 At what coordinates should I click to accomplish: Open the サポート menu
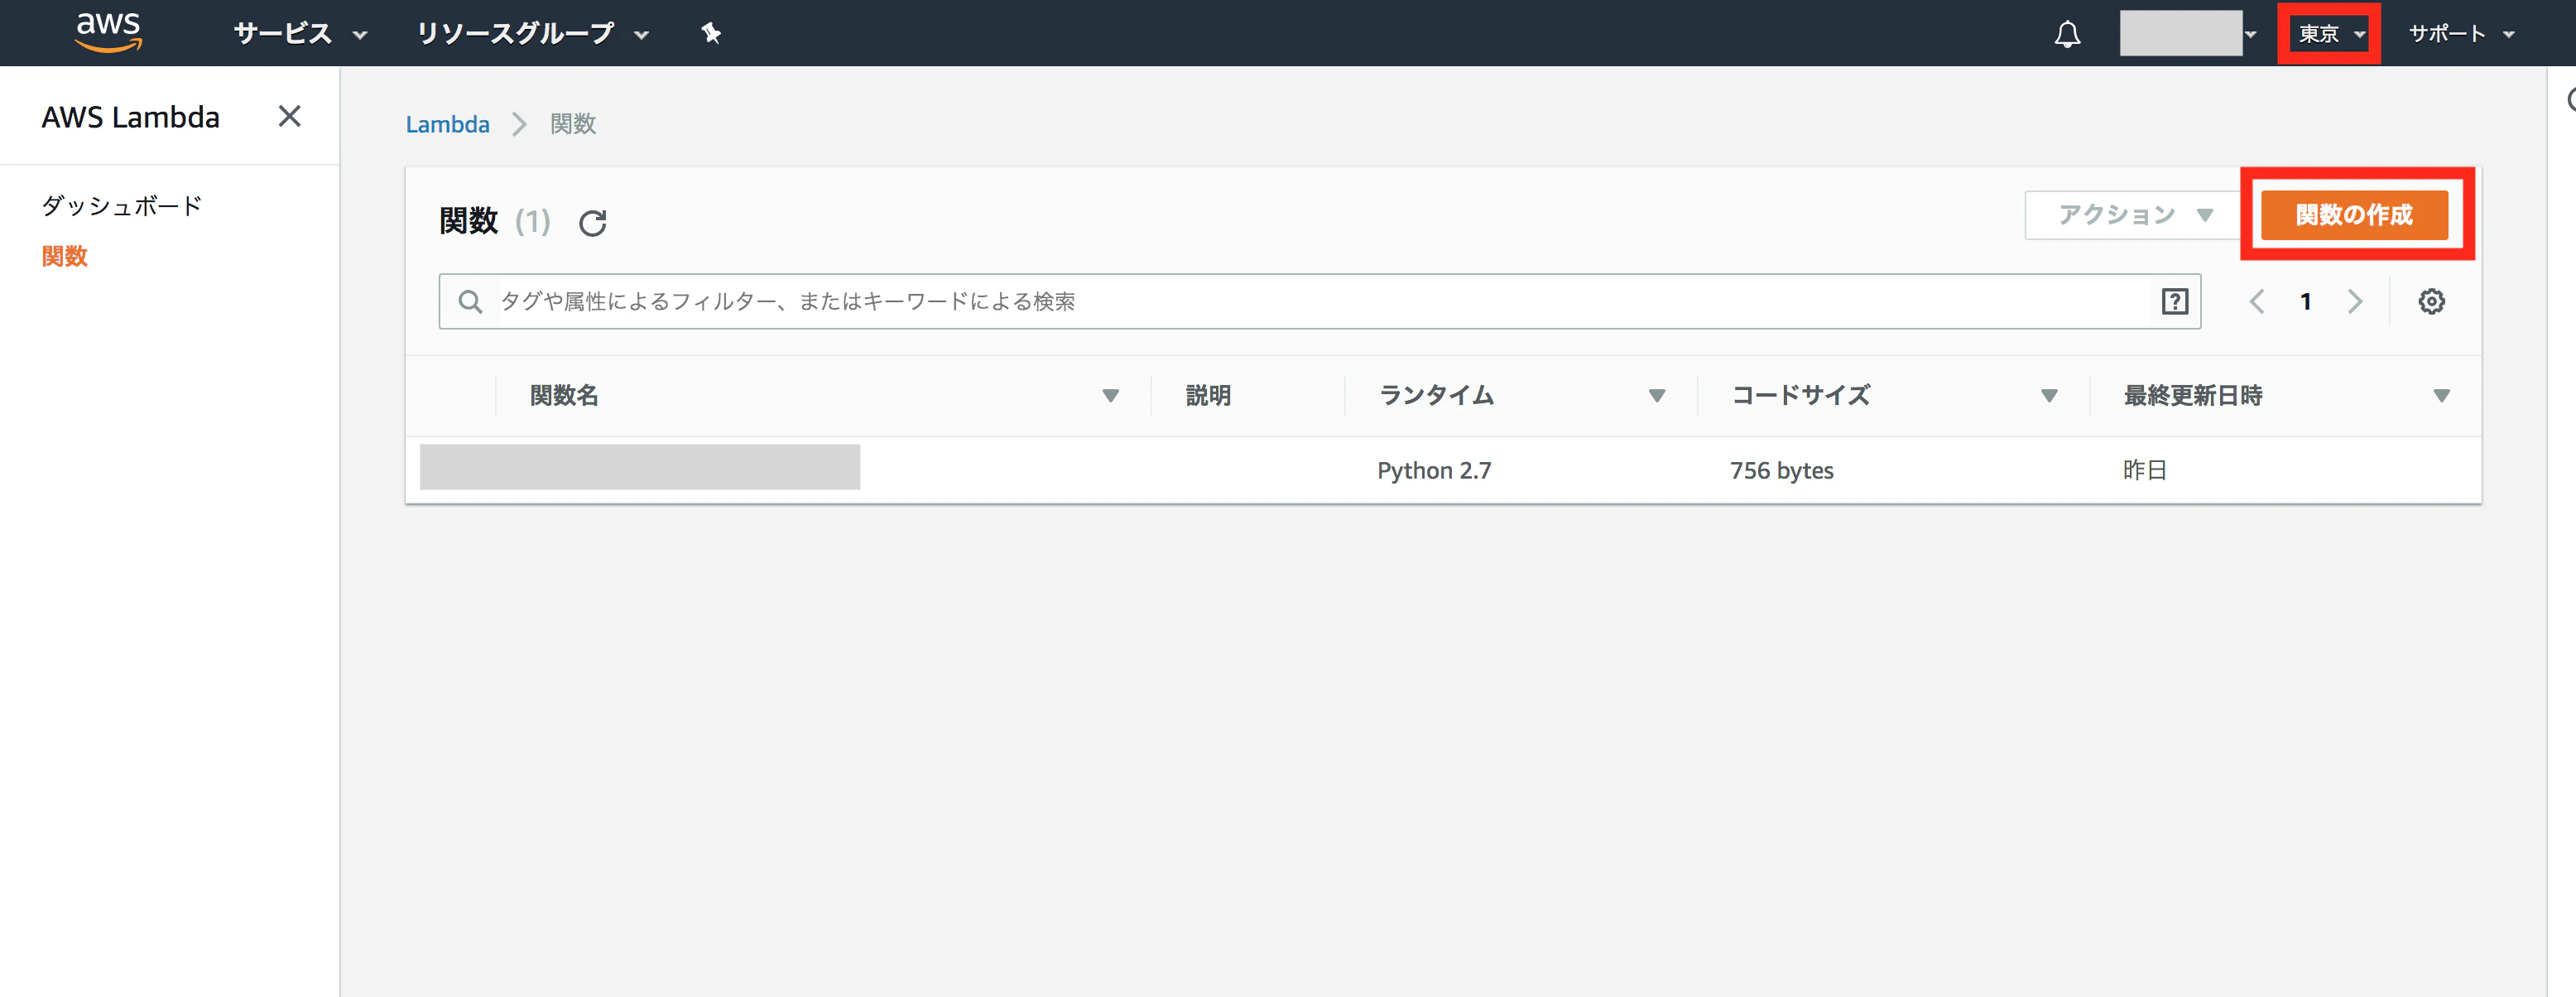[2460, 34]
